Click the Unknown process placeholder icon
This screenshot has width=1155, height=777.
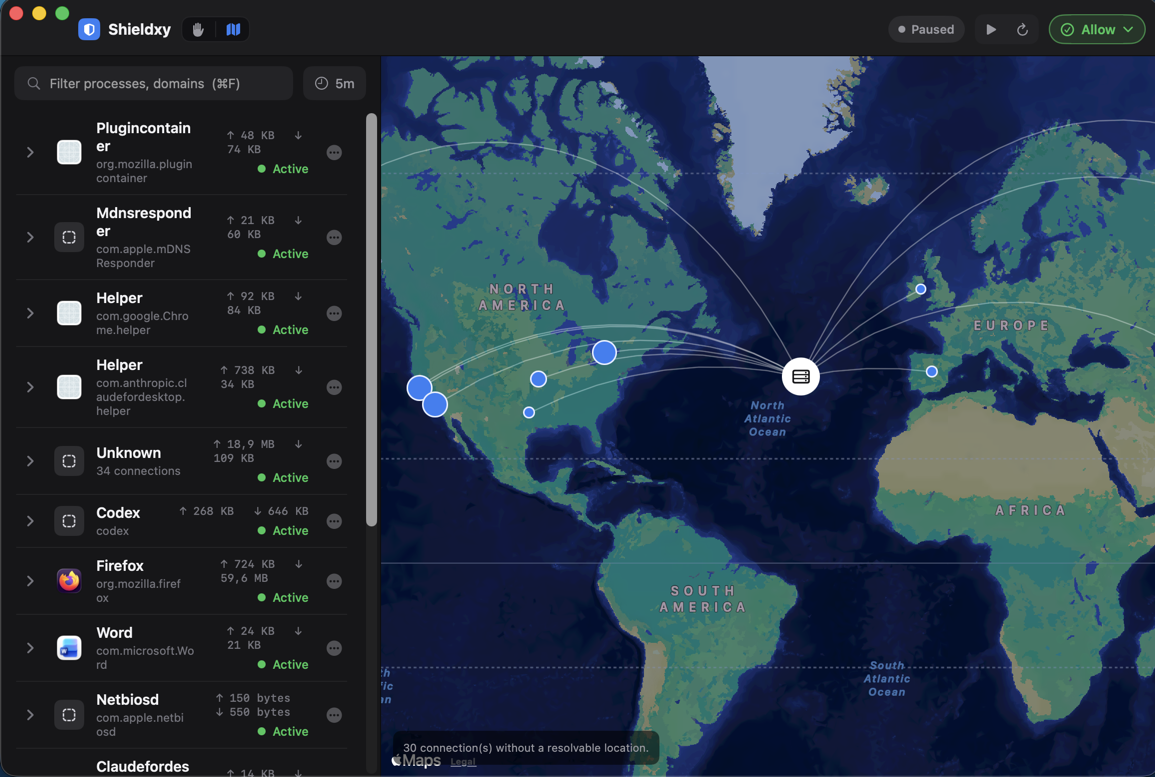point(69,461)
